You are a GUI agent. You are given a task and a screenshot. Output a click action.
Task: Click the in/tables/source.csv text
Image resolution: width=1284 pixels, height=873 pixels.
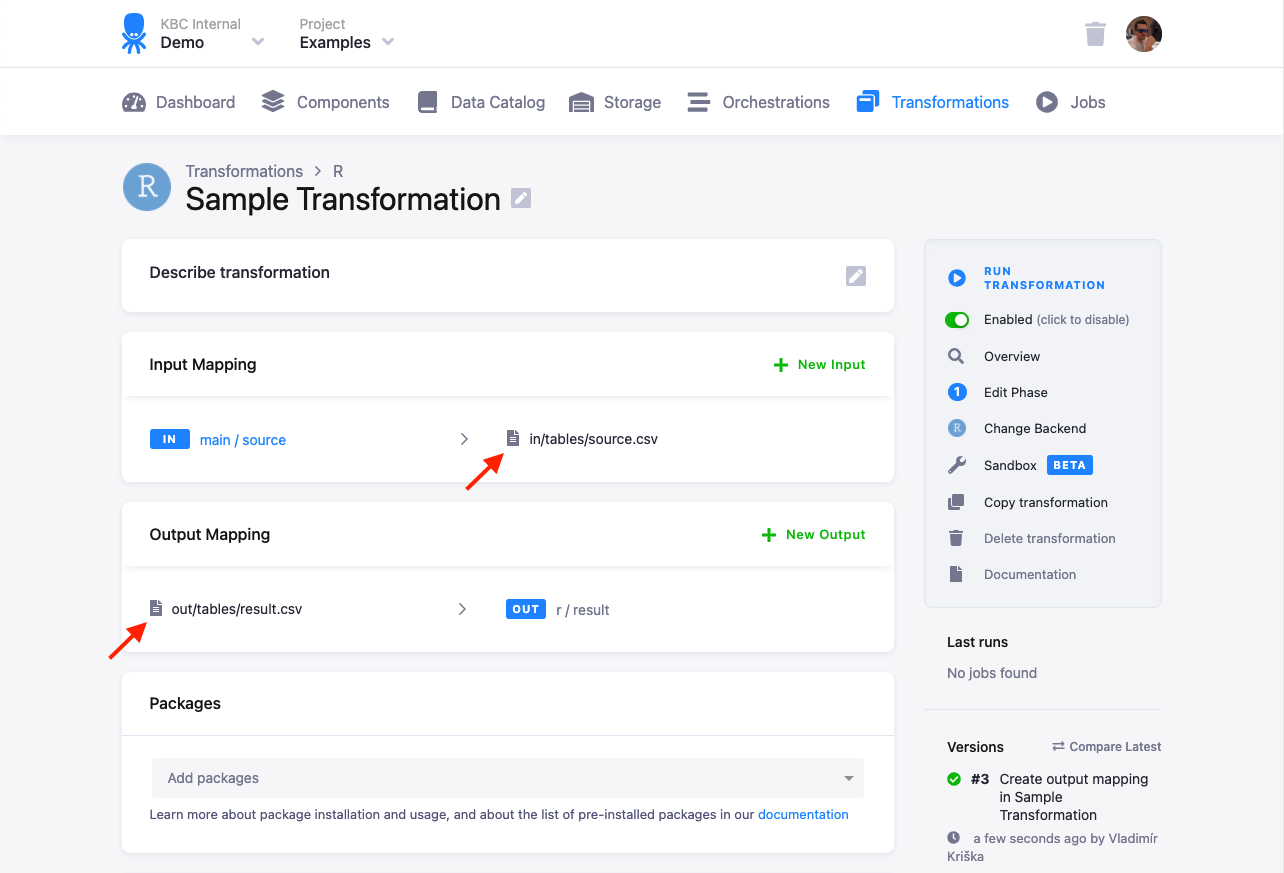point(593,439)
